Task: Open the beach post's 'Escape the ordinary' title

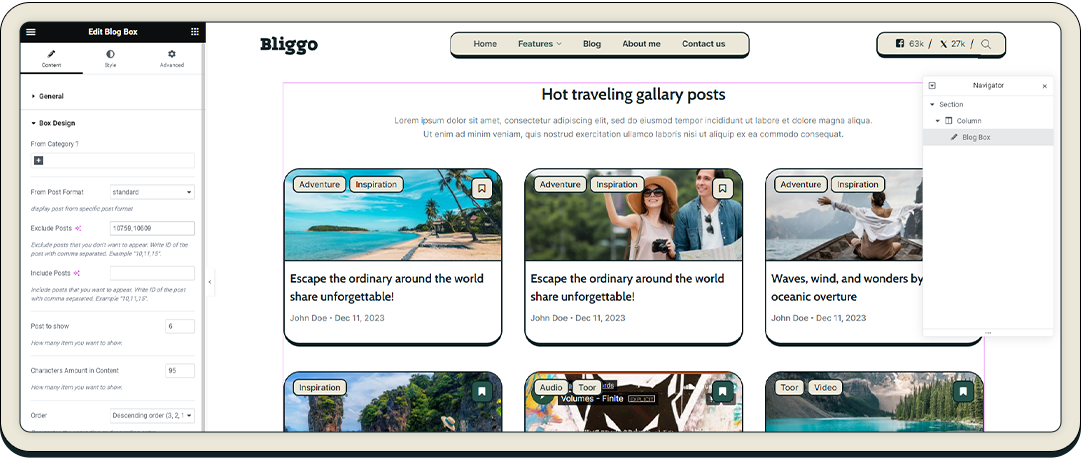Action: [x=387, y=288]
